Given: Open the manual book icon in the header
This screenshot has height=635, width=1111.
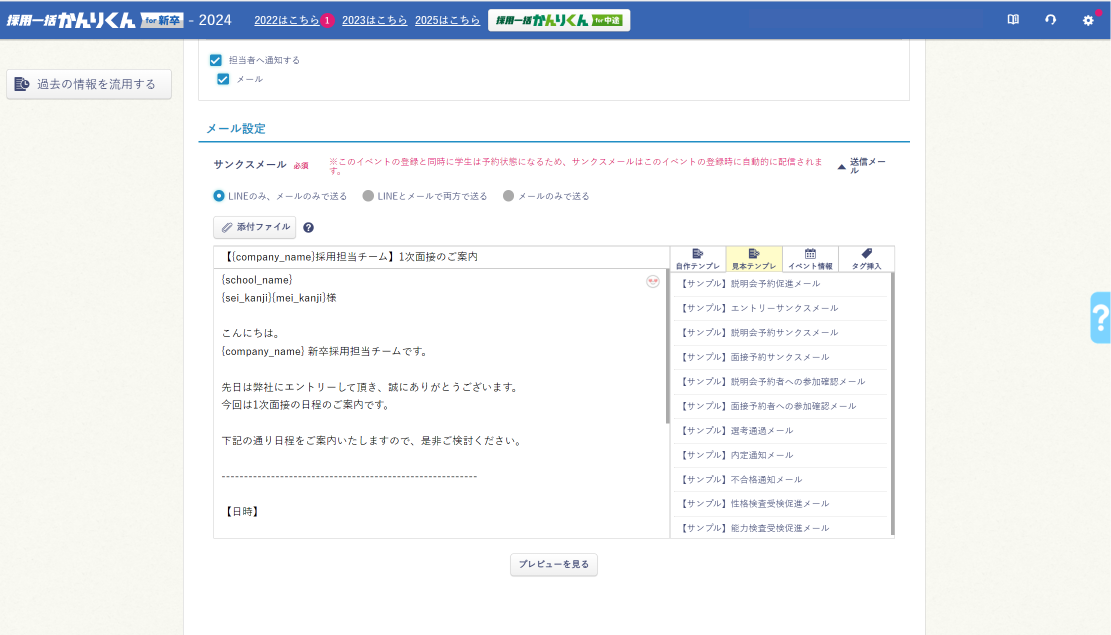Looking at the screenshot, I should coord(1013,18).
